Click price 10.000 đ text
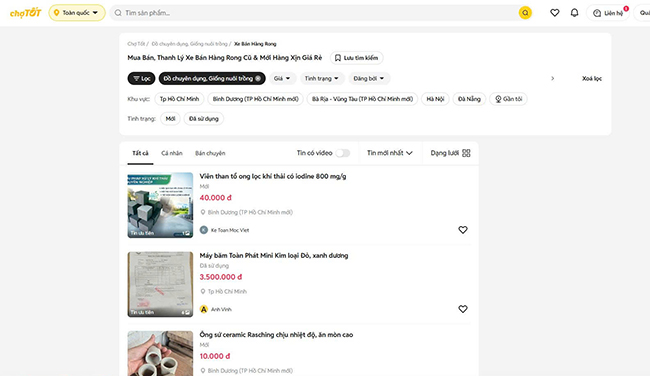The width and height of the screenshot is (650, 376). click(x=215, y=356)
